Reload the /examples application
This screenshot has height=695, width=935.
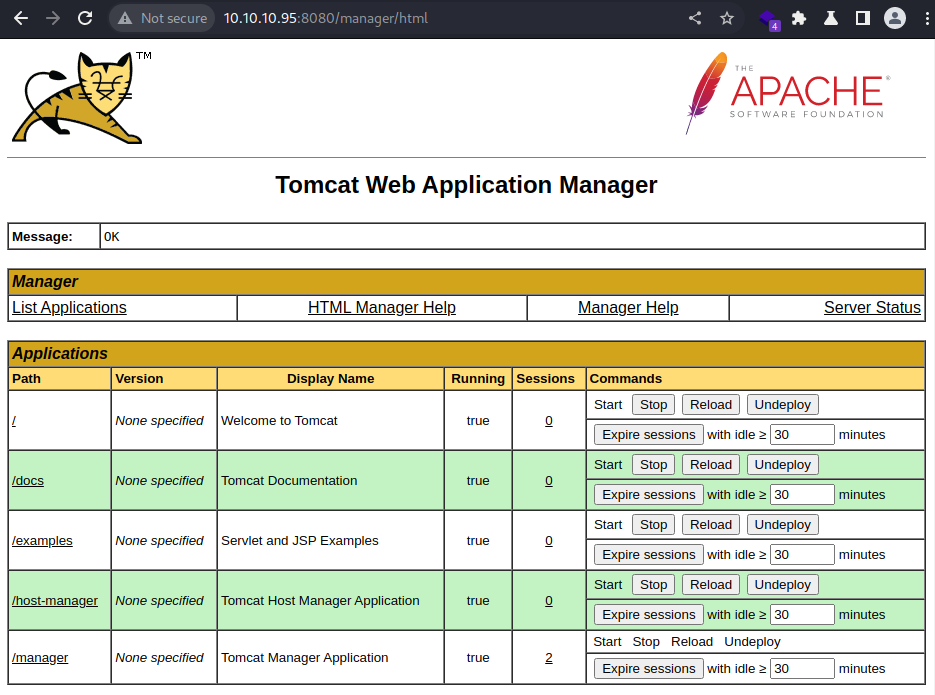(x=711, y=525)
